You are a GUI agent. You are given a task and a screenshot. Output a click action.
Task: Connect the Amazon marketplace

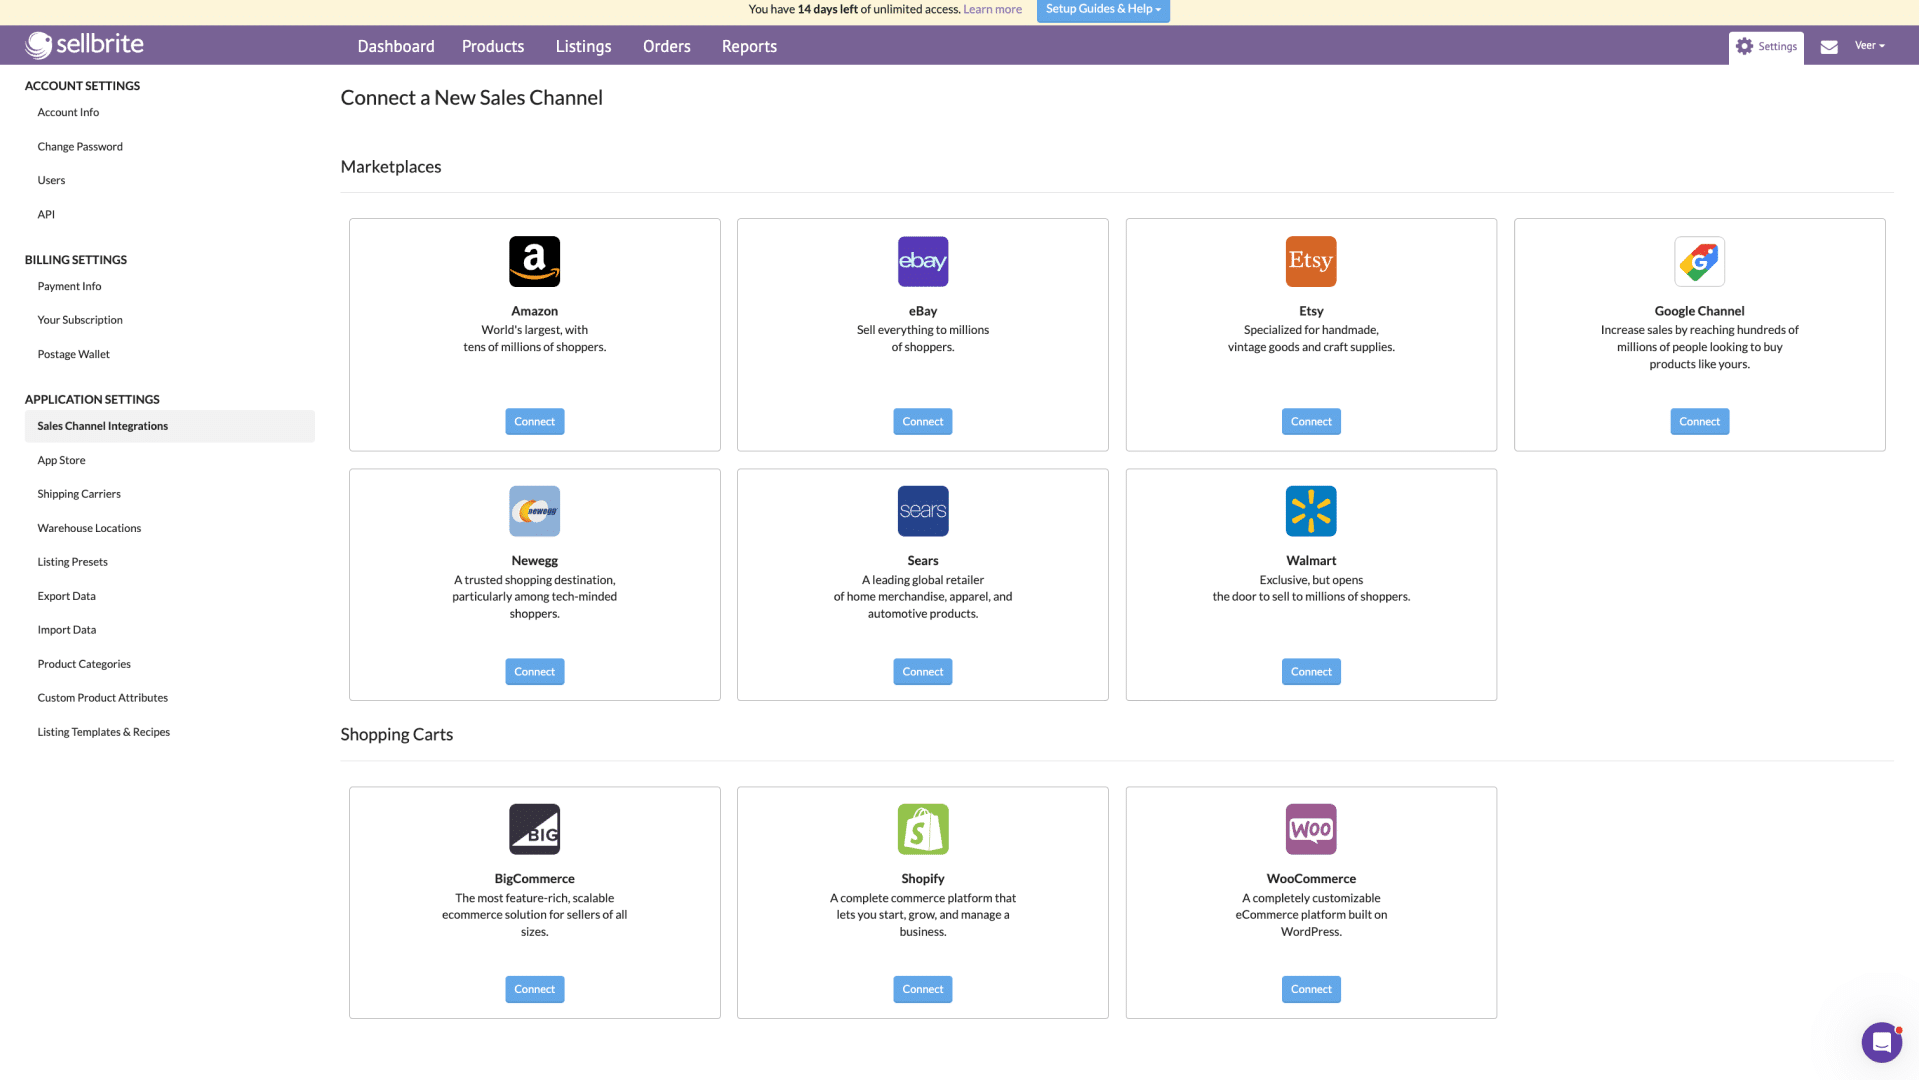[534, 422]
